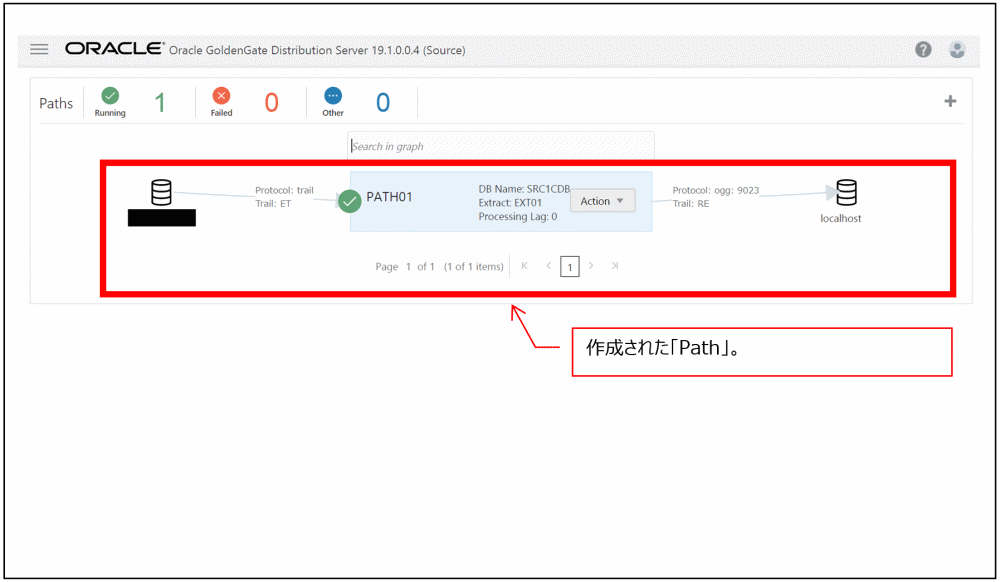
Task: Select text DB Name: SRC1CDB
Action: tap(524, 189)
